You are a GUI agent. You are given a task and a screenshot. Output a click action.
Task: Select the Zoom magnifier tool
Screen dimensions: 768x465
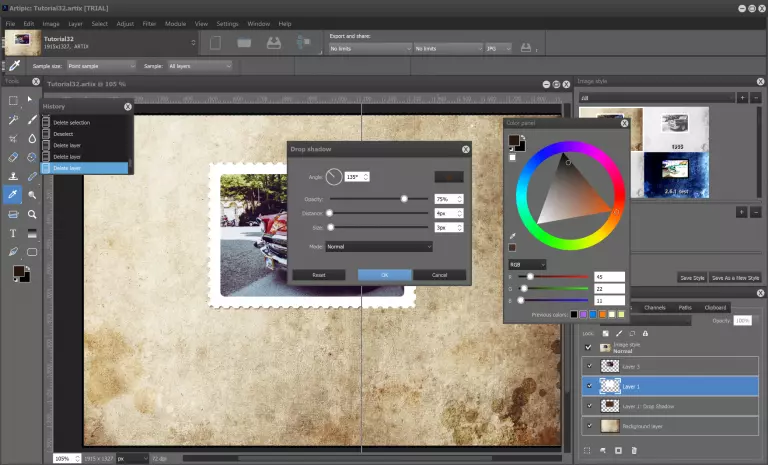click(x=32, y=214)
